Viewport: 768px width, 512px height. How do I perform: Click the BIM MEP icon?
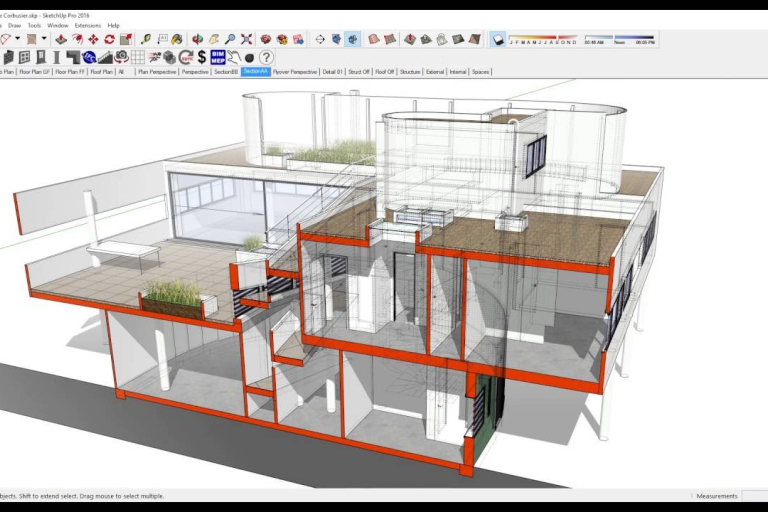[x=217, y=57]
